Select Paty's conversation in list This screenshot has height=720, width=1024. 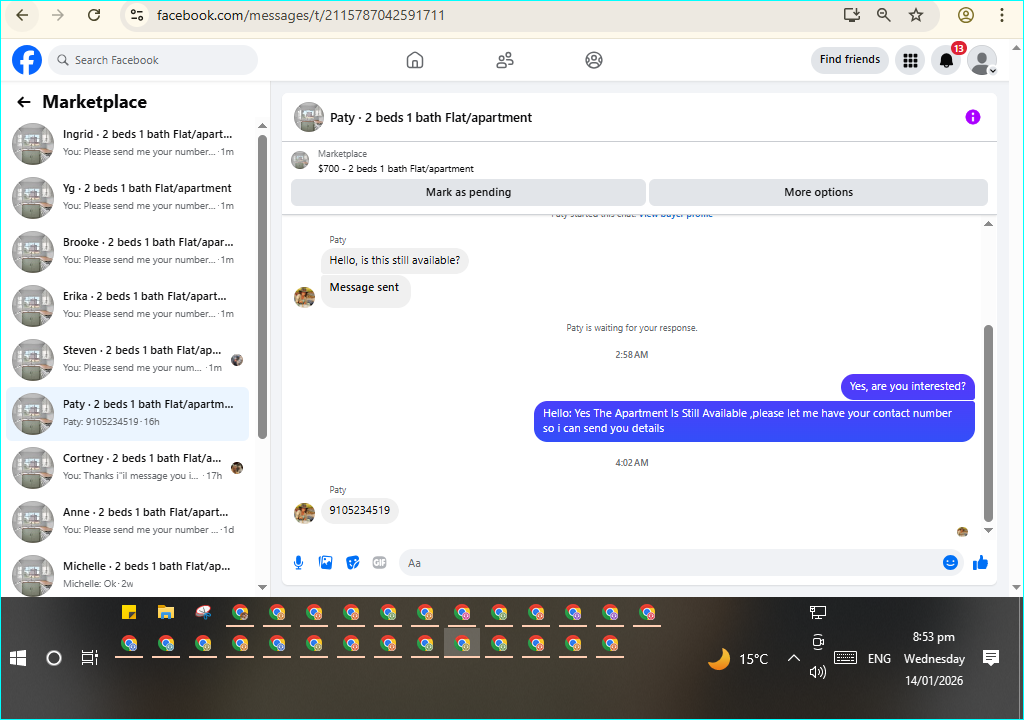pyautogui.click(x=128, y=414)
